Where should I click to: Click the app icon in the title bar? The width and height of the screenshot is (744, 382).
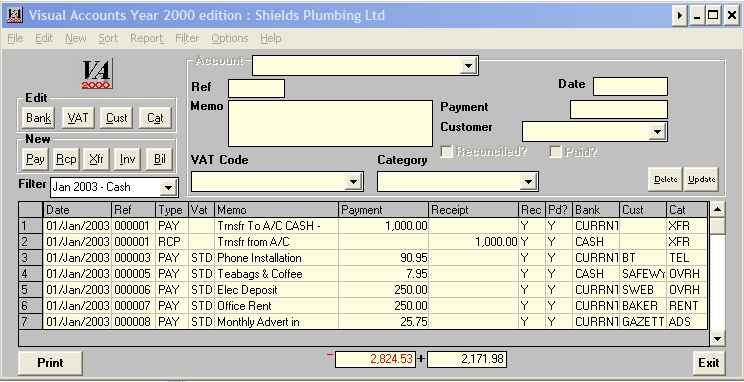pyautogui.click(x=15, y=16)
